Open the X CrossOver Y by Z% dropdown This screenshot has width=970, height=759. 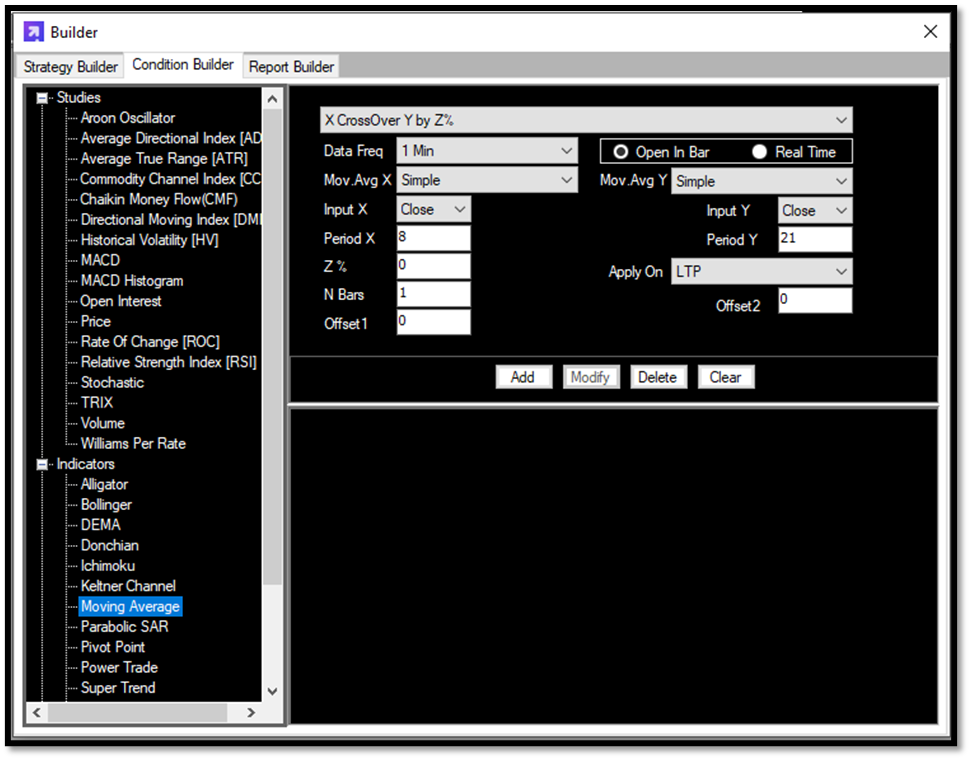(x=586, y=120)
